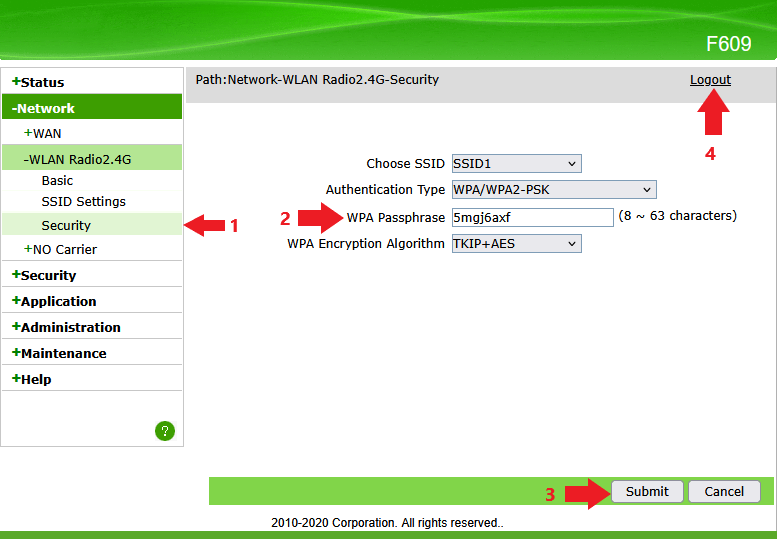The width and height of the screenshot is (779, 541).
Task: Expand the top-level Security section
Action: [x=44, y=275]
